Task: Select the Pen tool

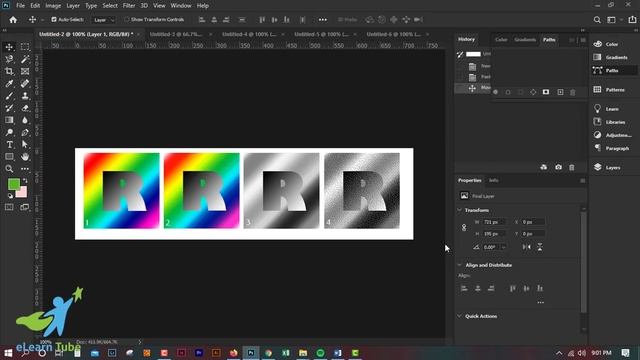Action: 25,132
